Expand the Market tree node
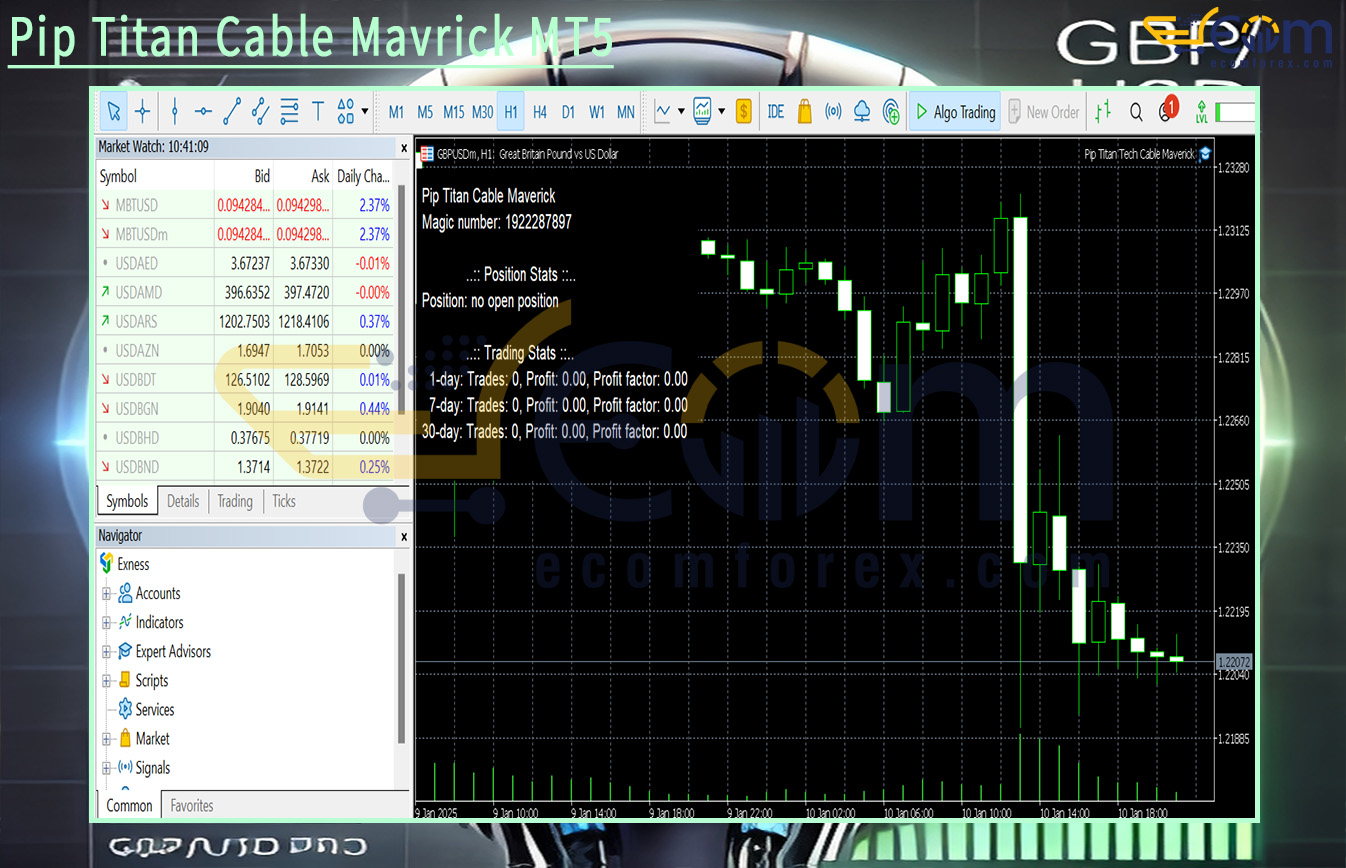 (x=107, y=739)
